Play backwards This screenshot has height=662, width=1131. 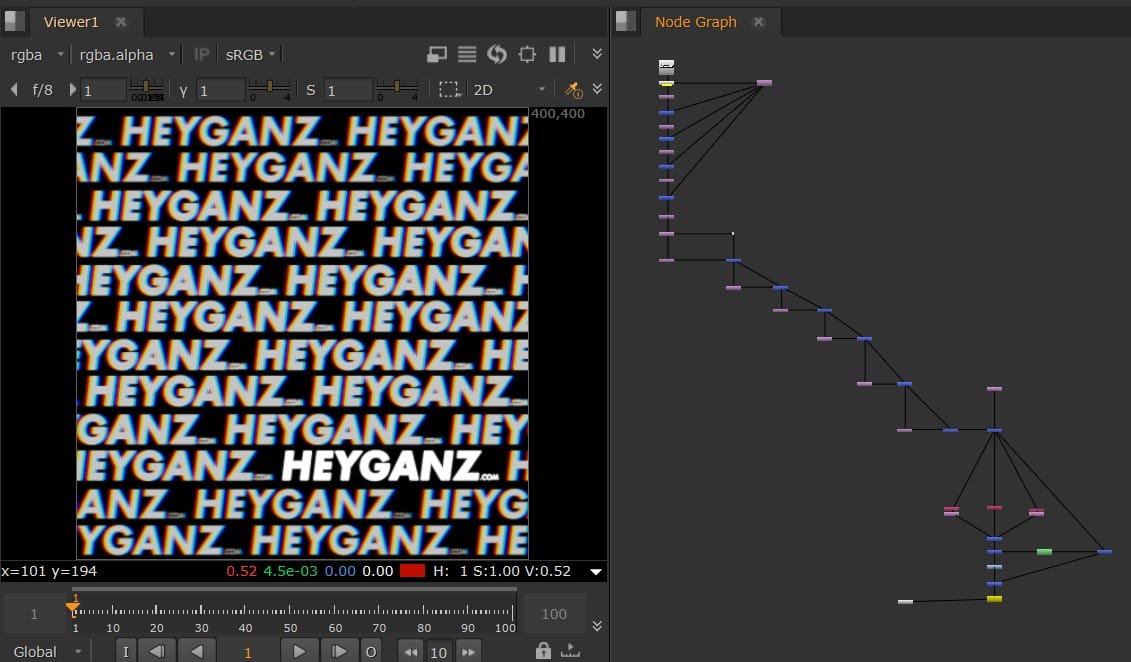[197, 652]
